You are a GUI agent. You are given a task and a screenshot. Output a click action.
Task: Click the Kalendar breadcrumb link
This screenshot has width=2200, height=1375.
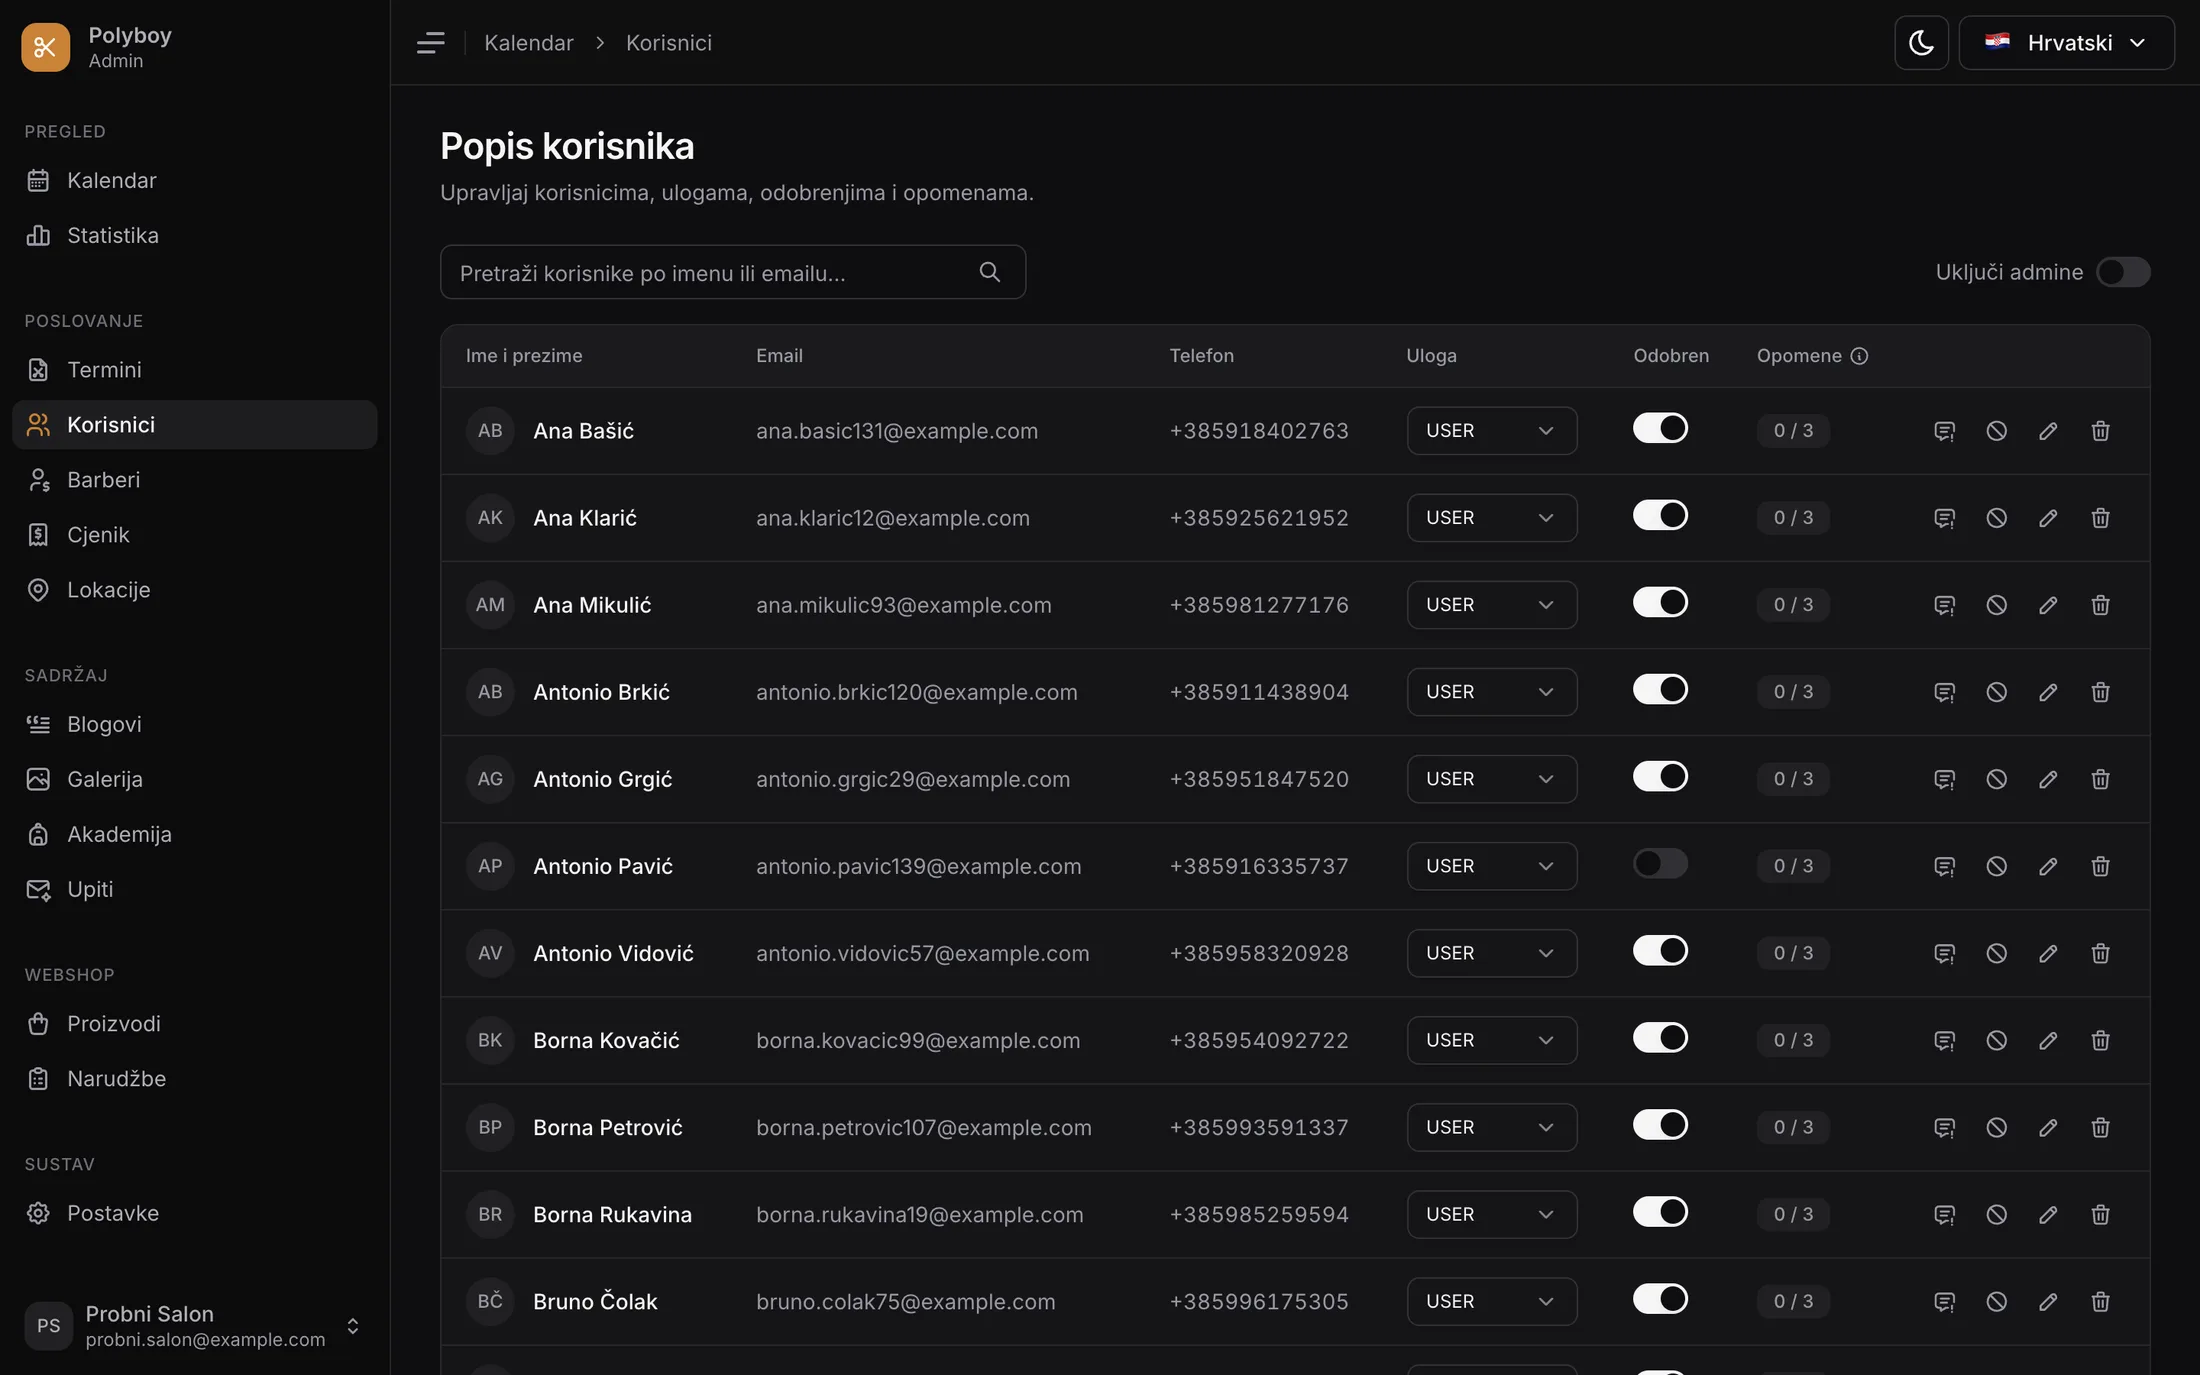click(x=528, y=43)
